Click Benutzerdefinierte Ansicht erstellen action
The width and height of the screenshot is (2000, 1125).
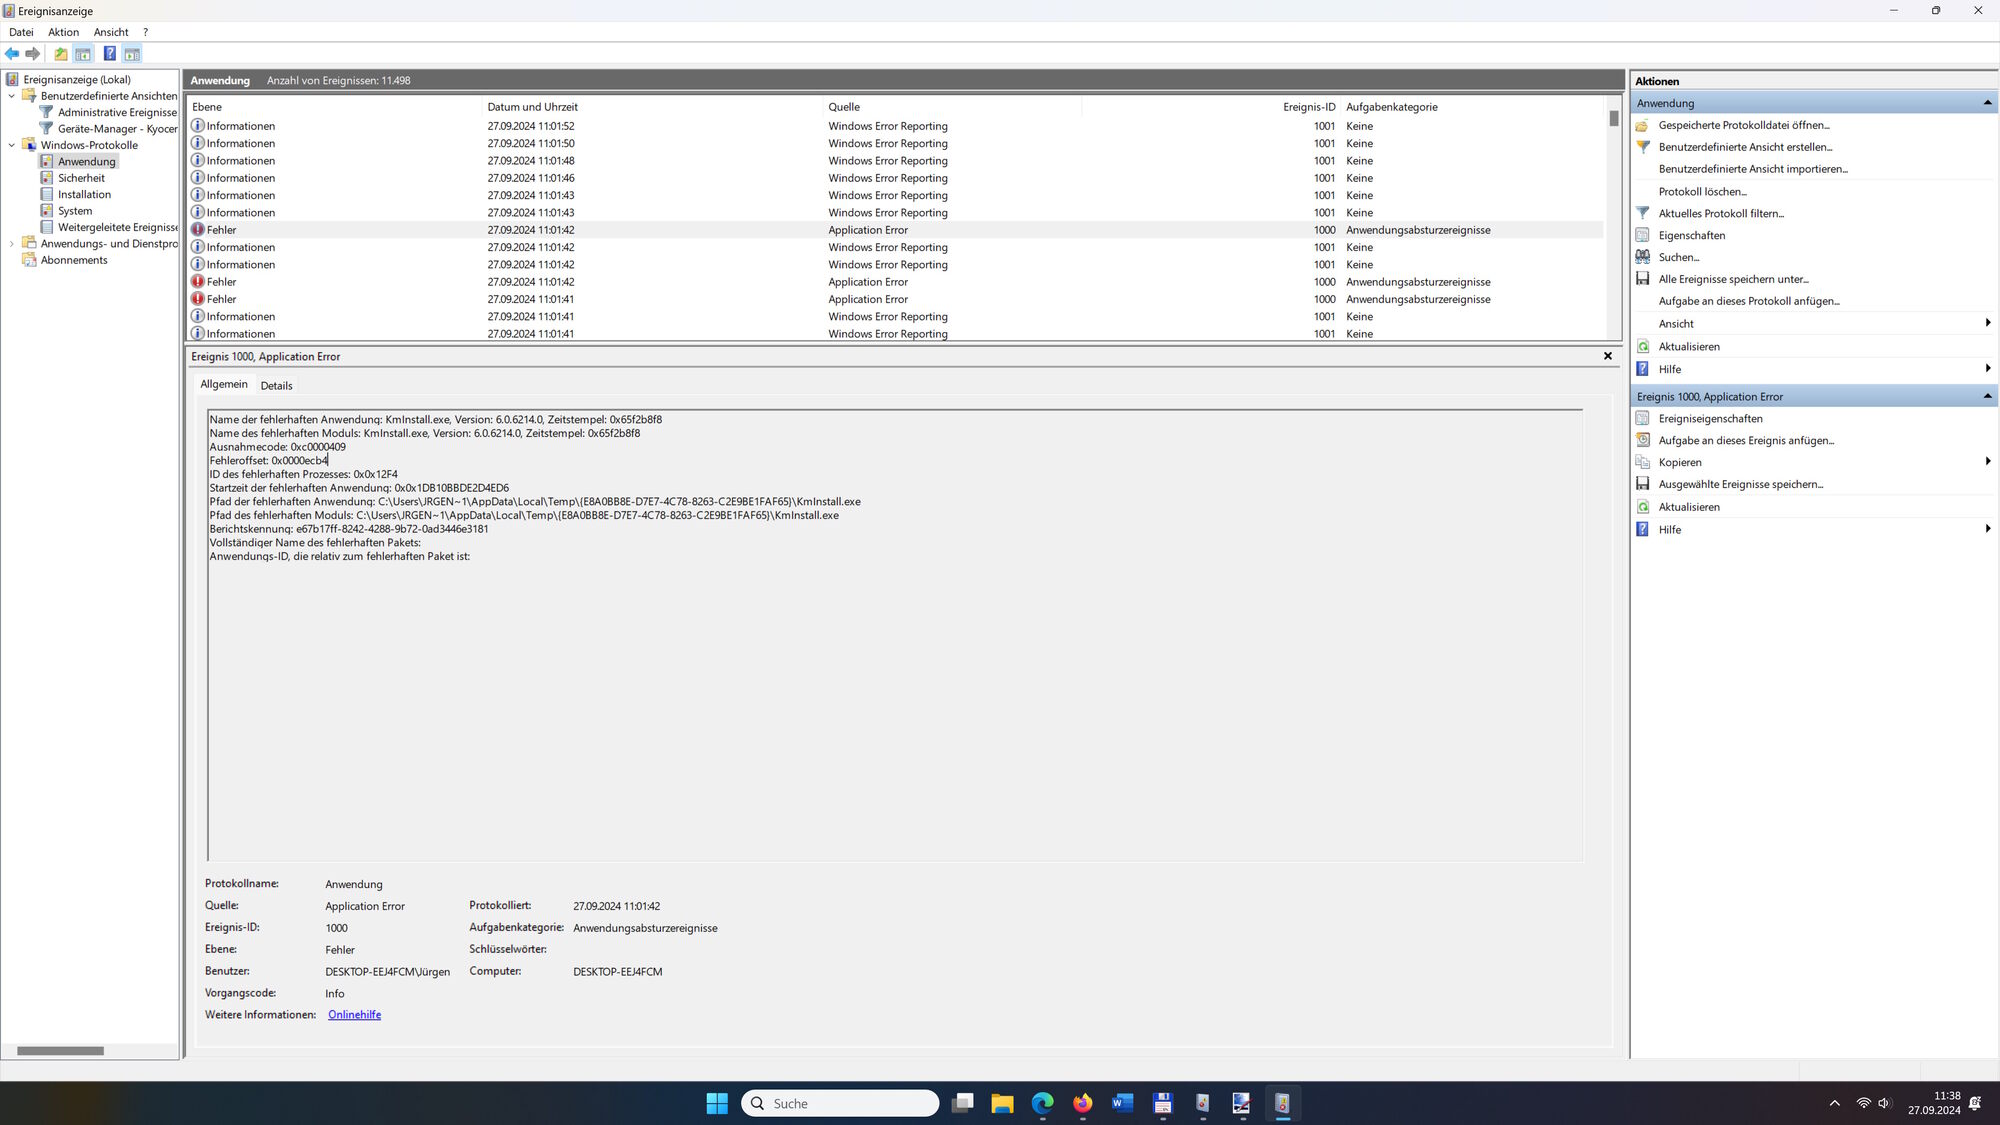(1745, 147)
